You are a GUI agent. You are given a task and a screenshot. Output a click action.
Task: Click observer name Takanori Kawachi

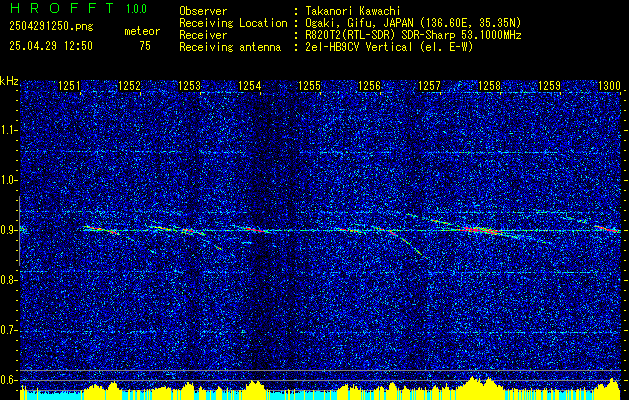tap(352, 11)
